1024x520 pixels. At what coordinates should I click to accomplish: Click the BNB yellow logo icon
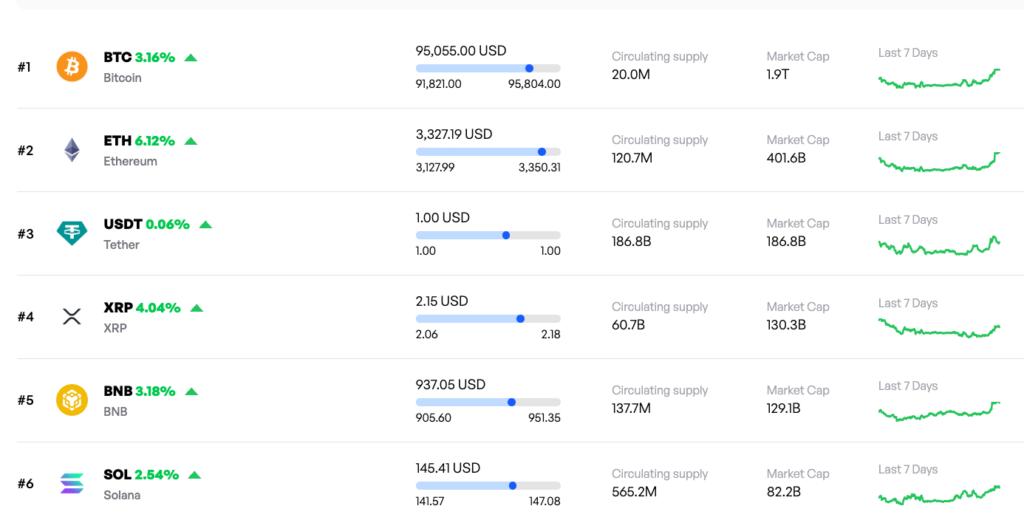click(x=72, y=400)
